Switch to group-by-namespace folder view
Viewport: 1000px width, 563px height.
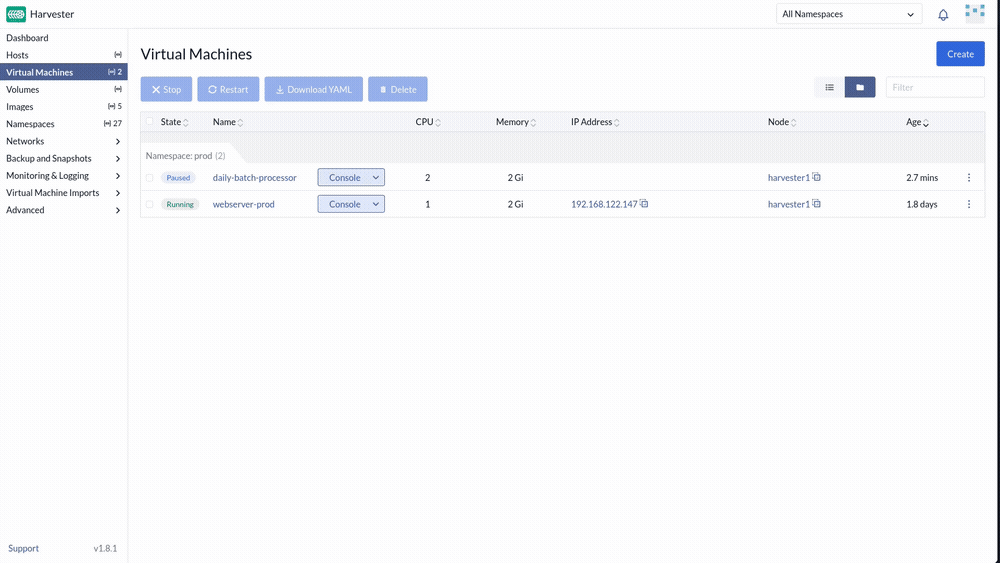click(x=860, y=87)
